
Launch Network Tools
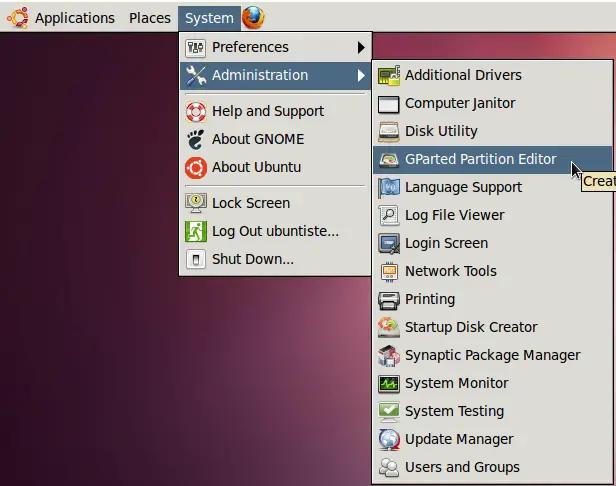tap(493, 271)
